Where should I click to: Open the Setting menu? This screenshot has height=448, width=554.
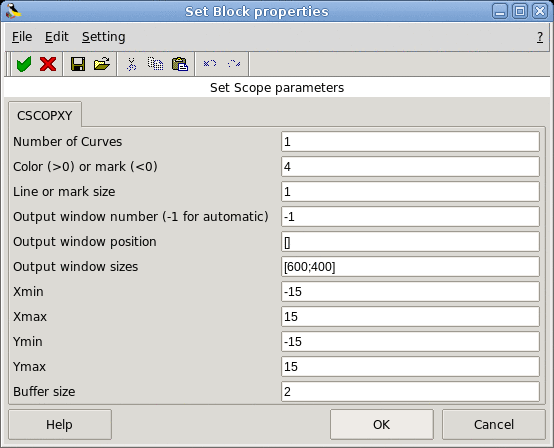(x=104, y=37)
